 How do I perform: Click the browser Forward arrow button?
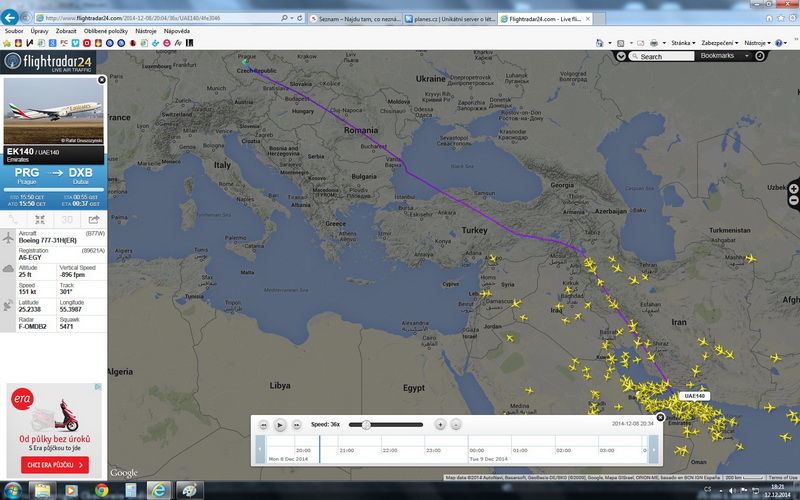coord(26,18)
